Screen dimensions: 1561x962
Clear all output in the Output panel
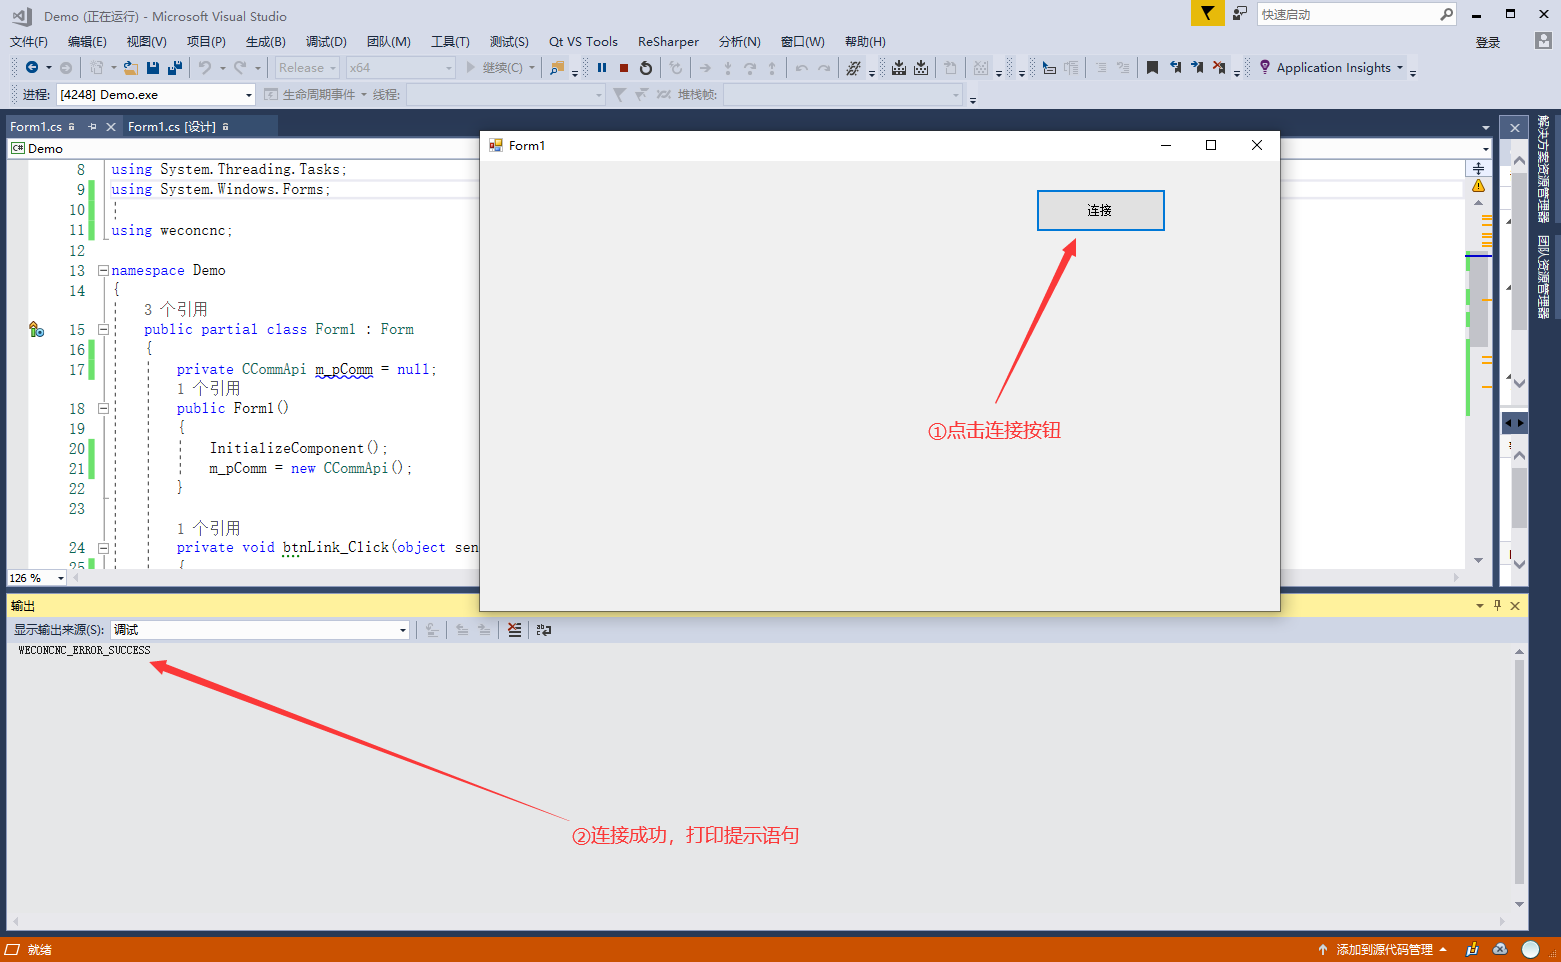pyautogui.click(x=514, y=630)
